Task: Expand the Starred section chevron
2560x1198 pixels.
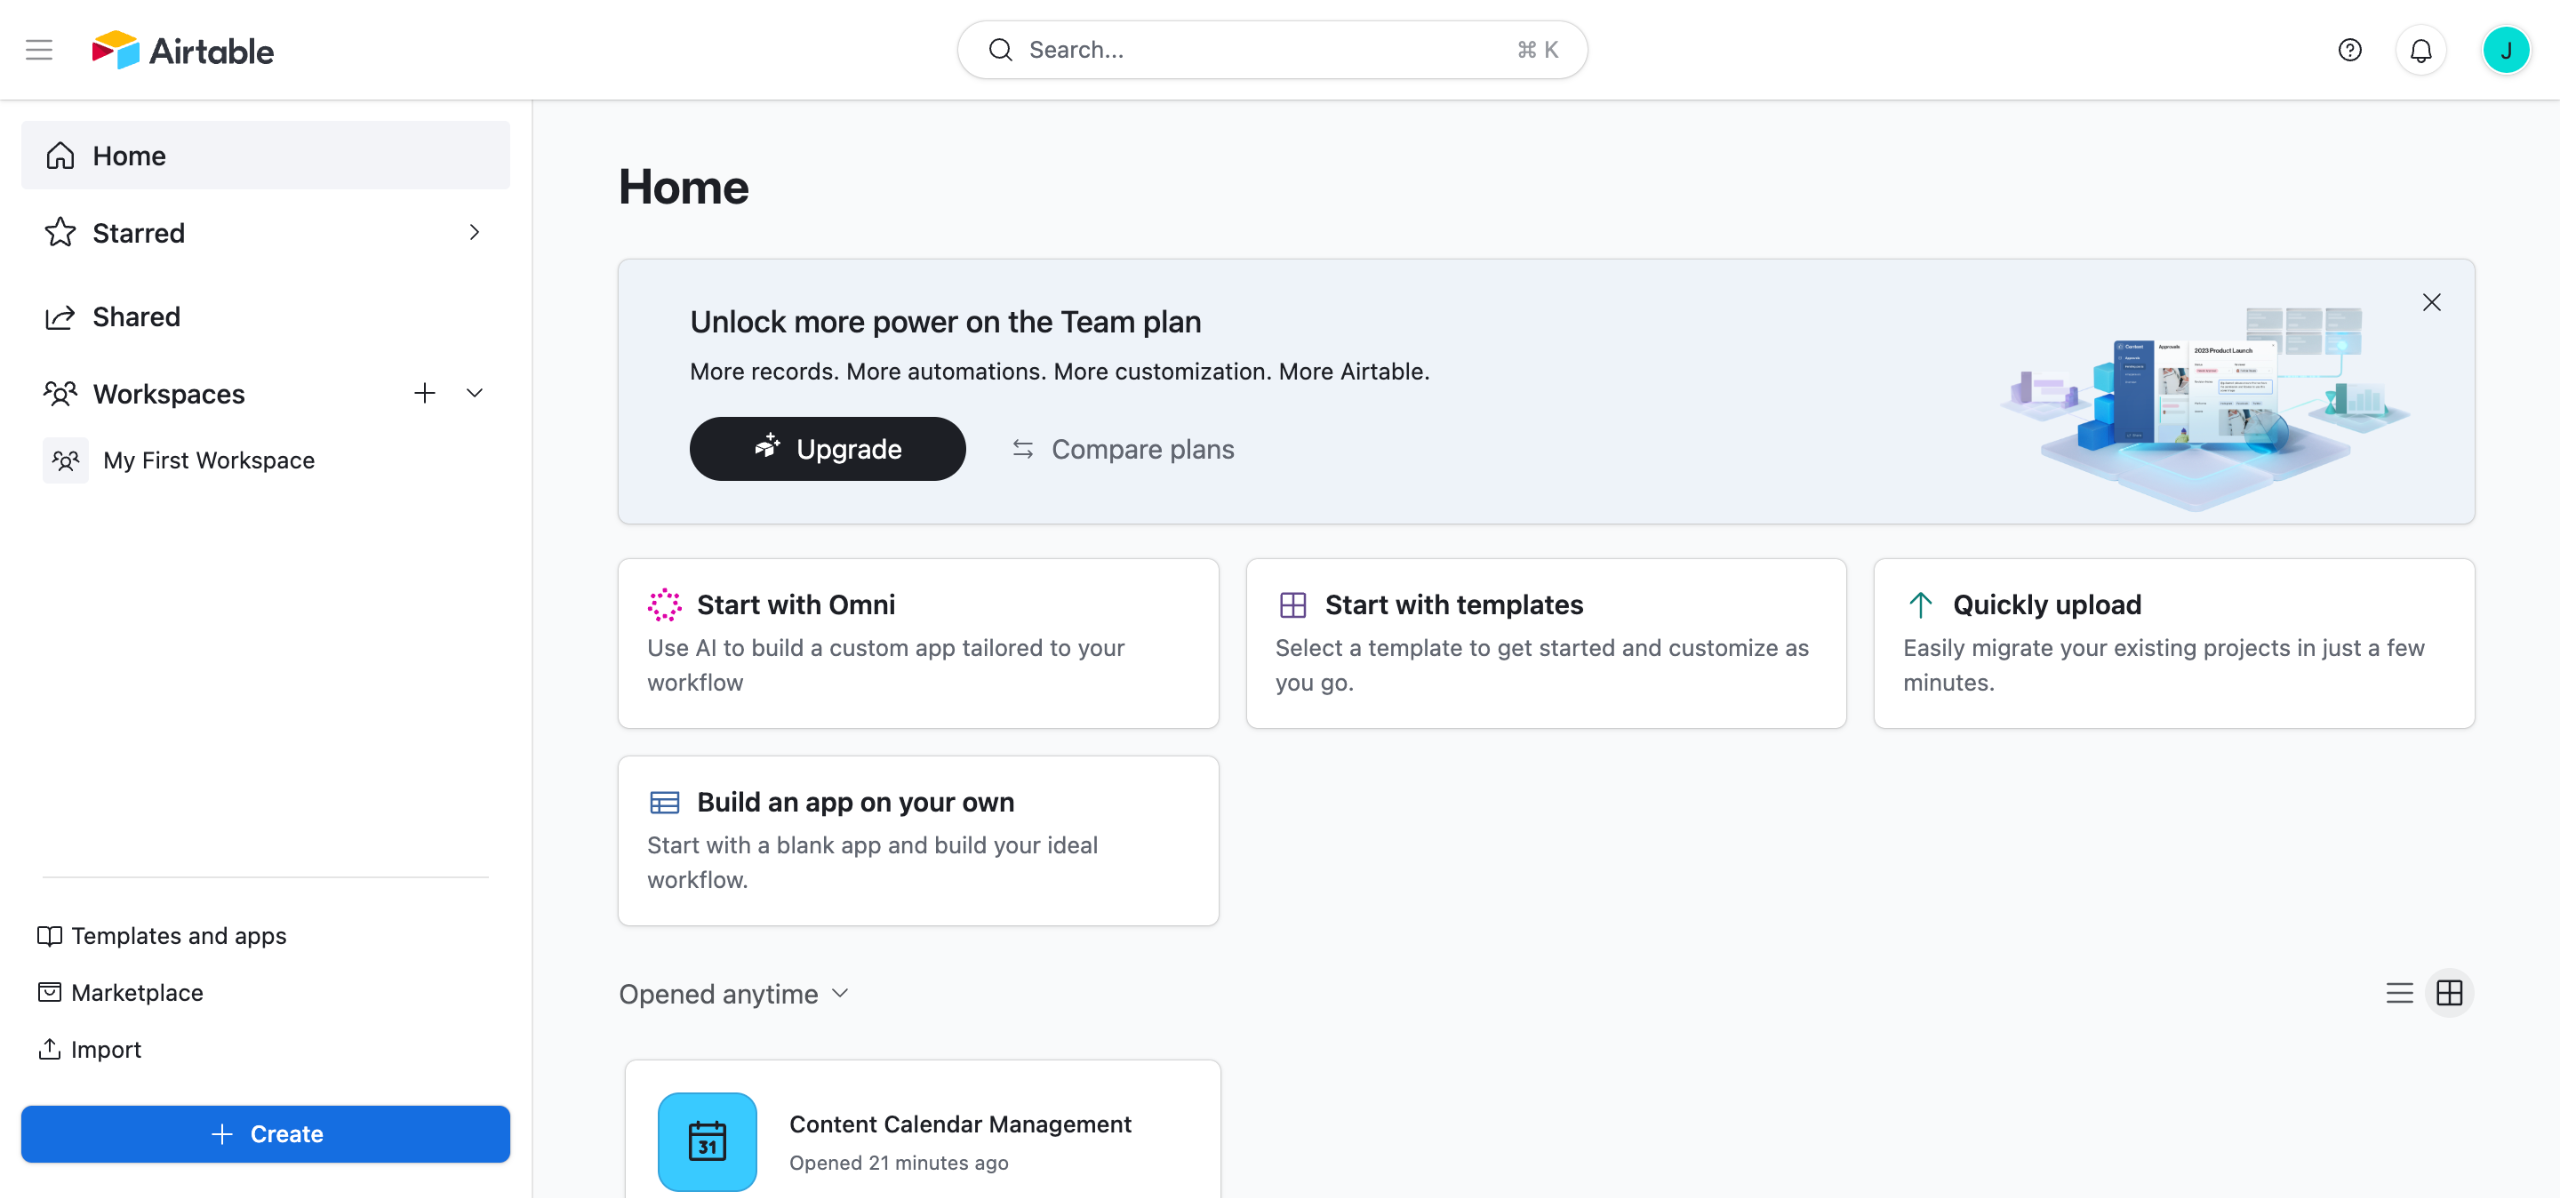Action: pyautogui.click(x=474, y=232)
